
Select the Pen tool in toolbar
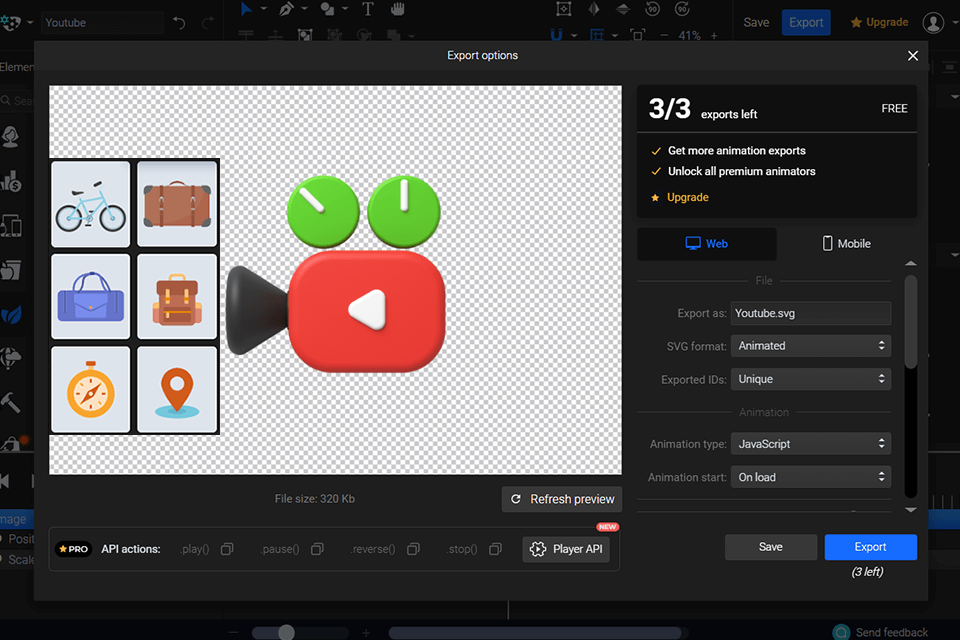click(x=286, y=9)
